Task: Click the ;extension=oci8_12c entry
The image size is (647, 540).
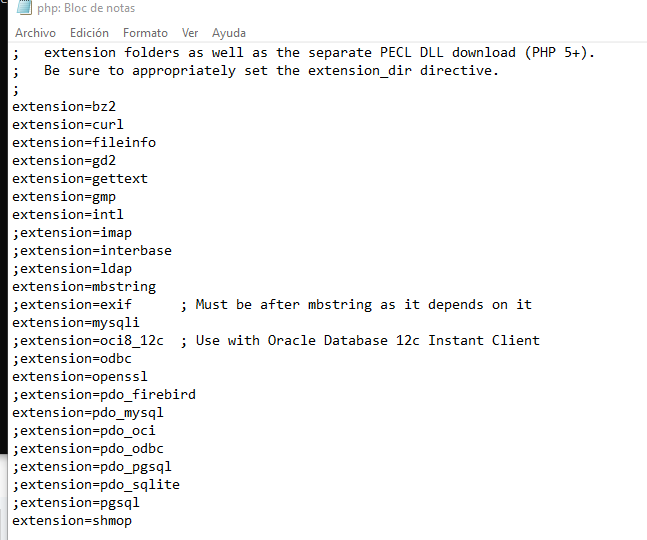Action: point(88,341)
